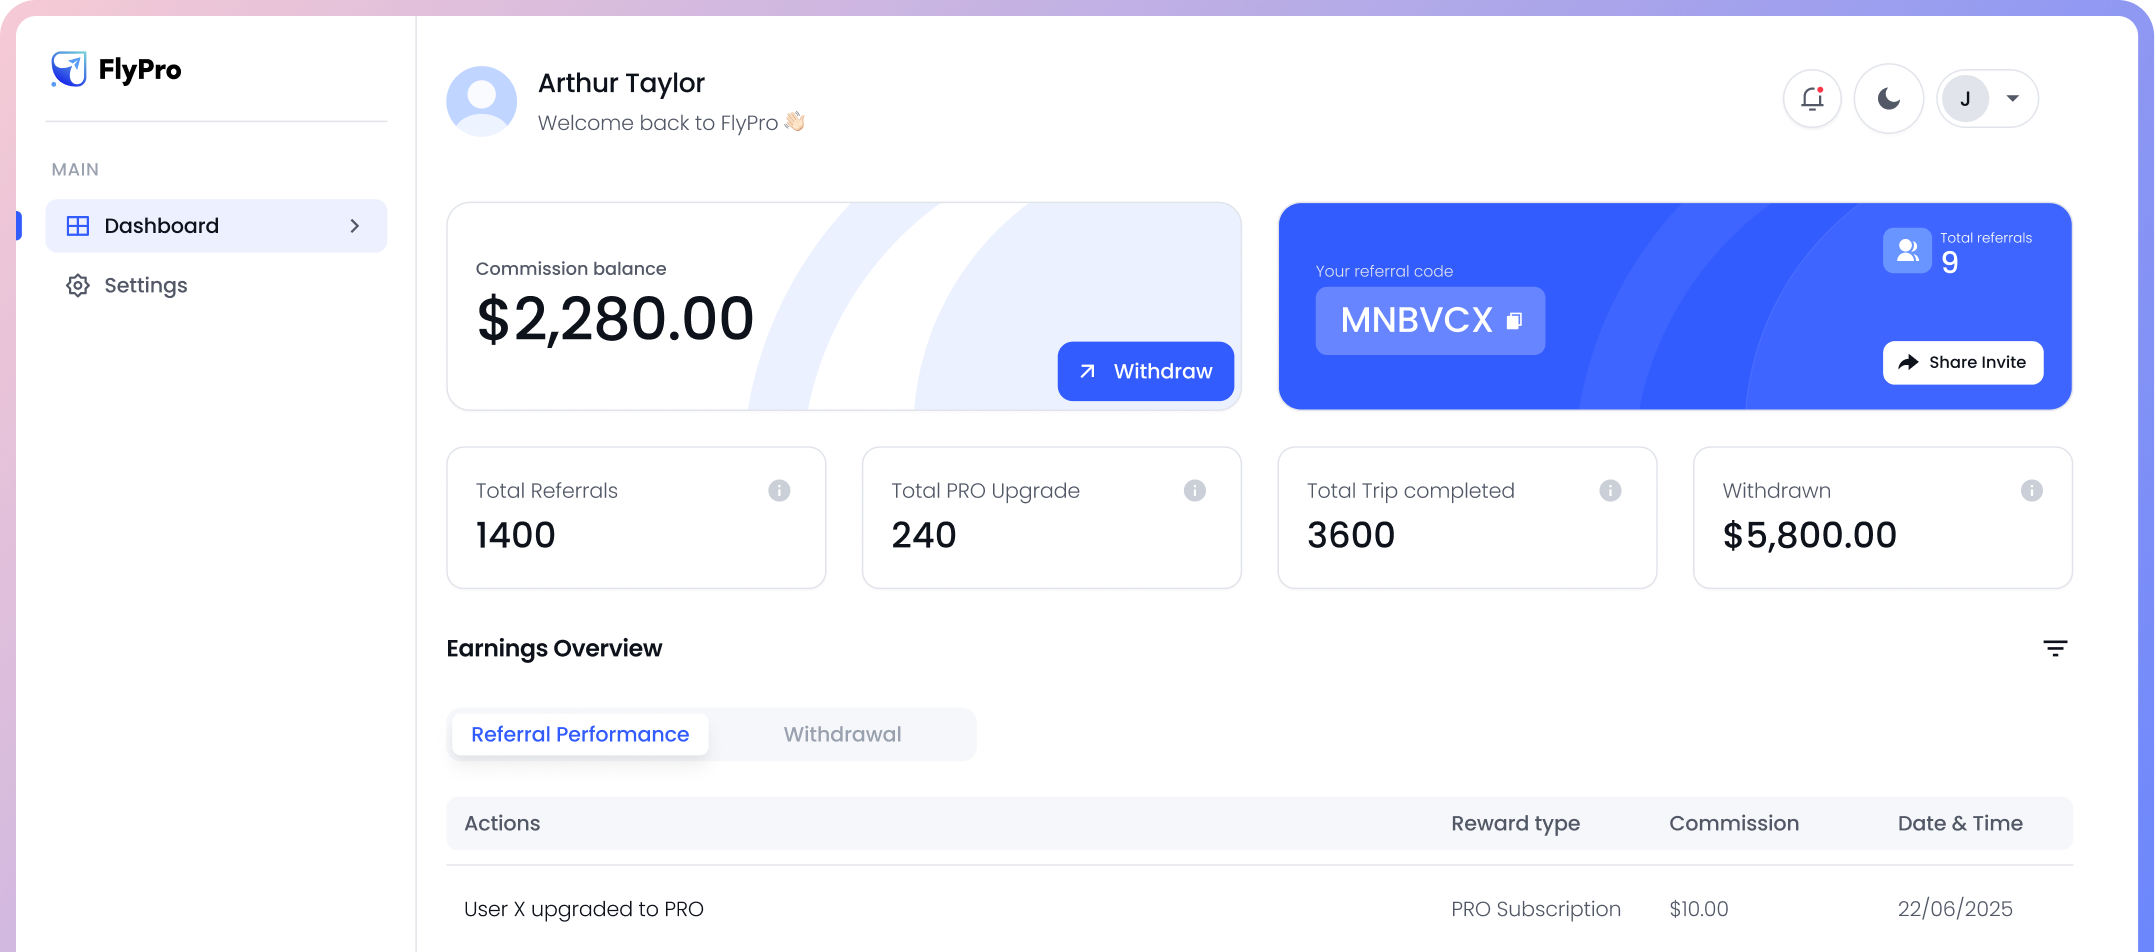Screen dimensions: 2155x952
Task: Click the Withdraw button
Action: 1145,371
